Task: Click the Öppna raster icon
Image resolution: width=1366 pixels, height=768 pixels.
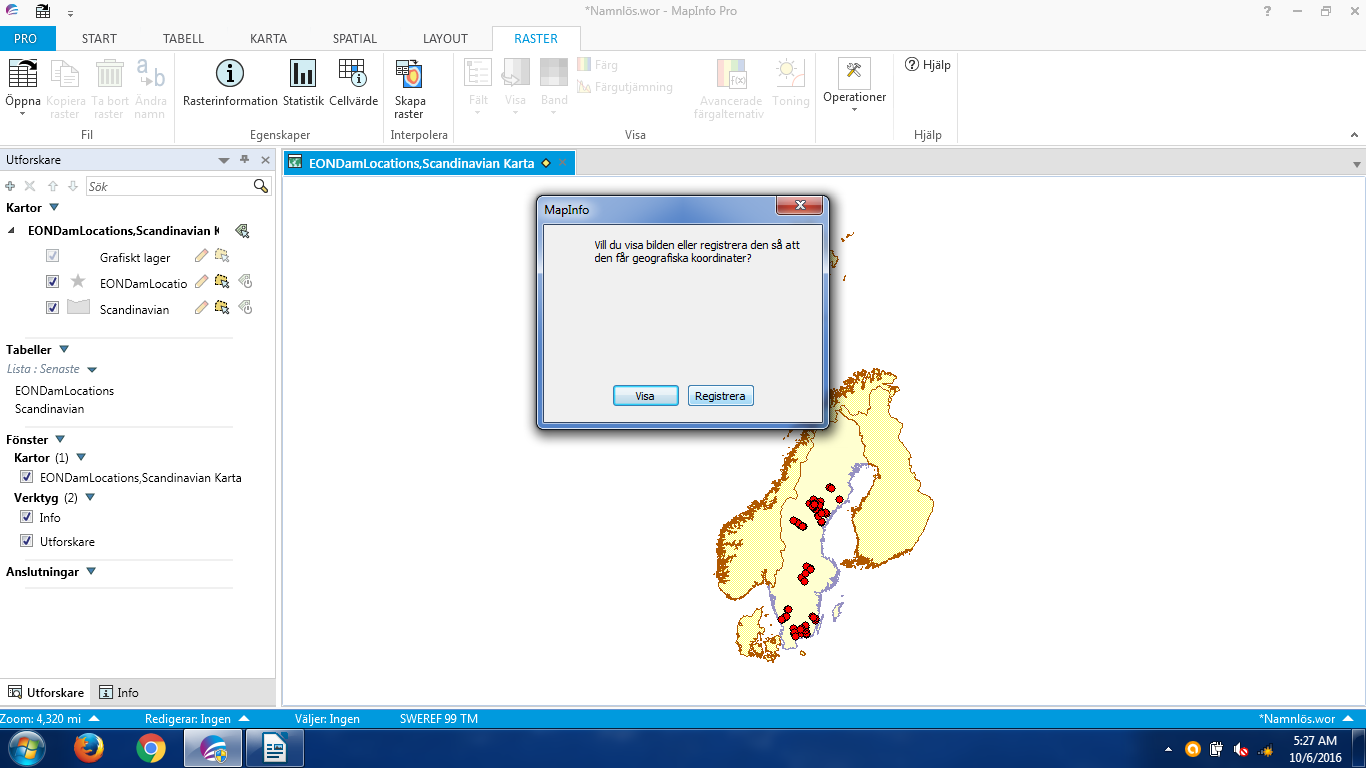Action: tap(22, 73)
